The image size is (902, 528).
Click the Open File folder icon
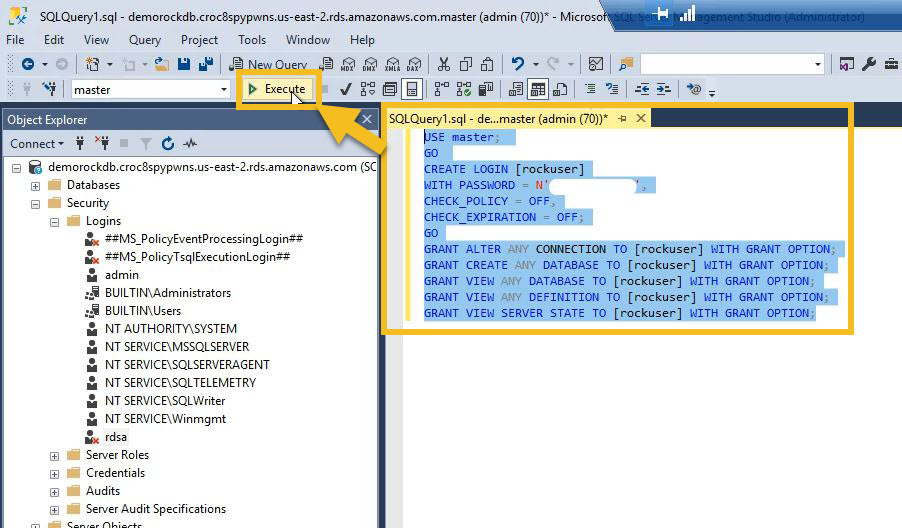tap(162, 64)
